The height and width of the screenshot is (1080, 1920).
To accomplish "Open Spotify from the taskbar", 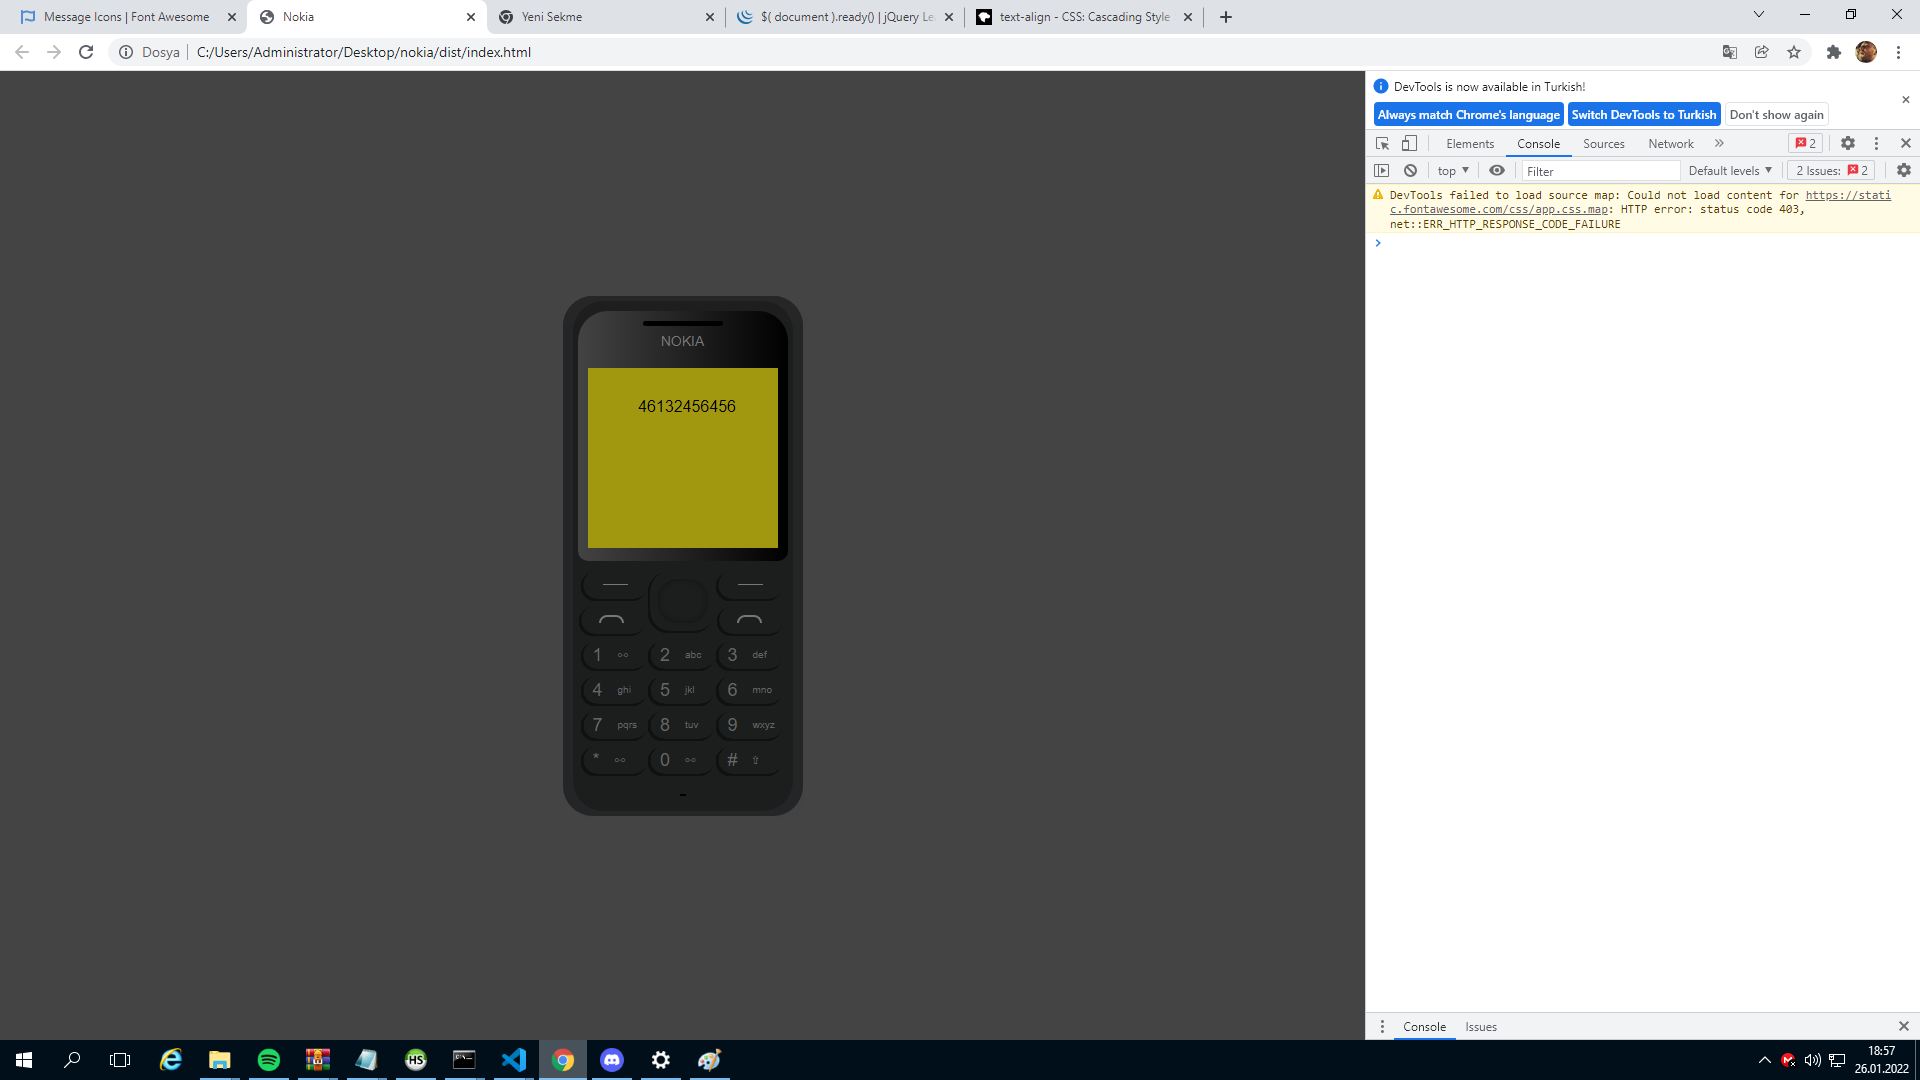I will [268, 1060].
